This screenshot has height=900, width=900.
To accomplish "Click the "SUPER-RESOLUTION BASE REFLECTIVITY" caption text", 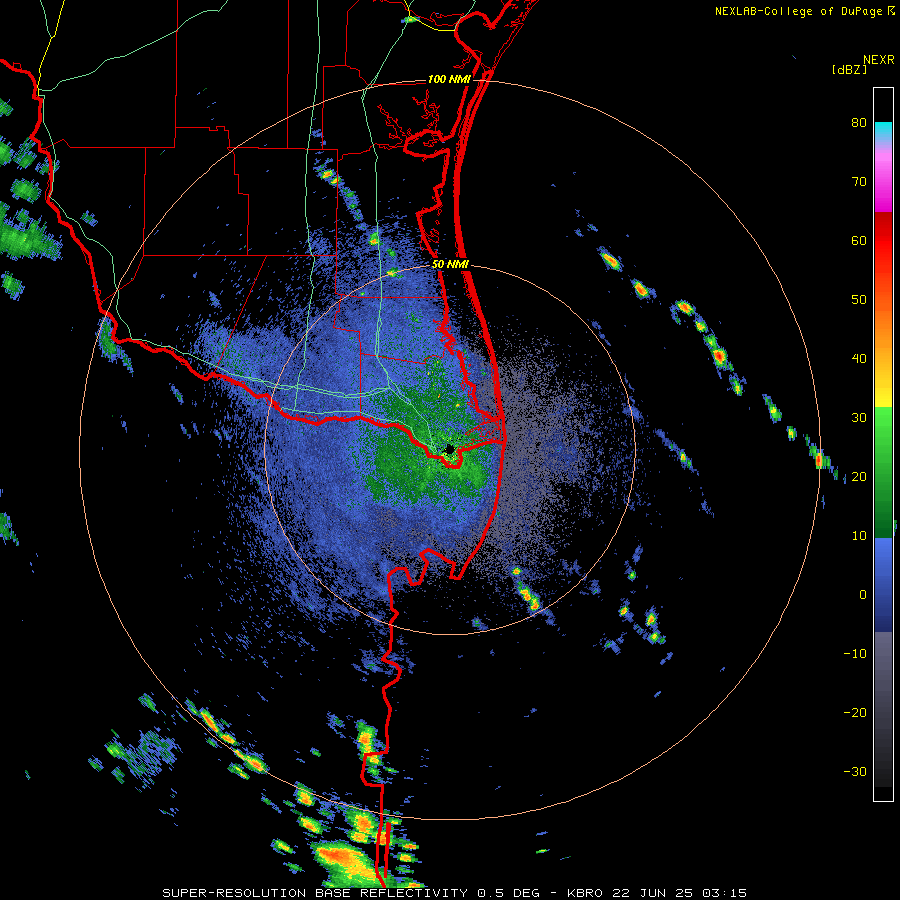I will tap(315, 893).
